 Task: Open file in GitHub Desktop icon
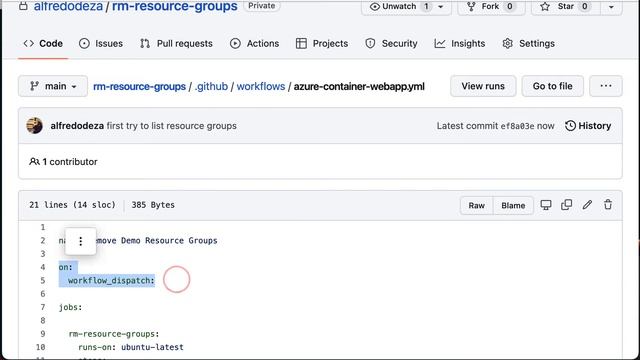pos(546,205)
